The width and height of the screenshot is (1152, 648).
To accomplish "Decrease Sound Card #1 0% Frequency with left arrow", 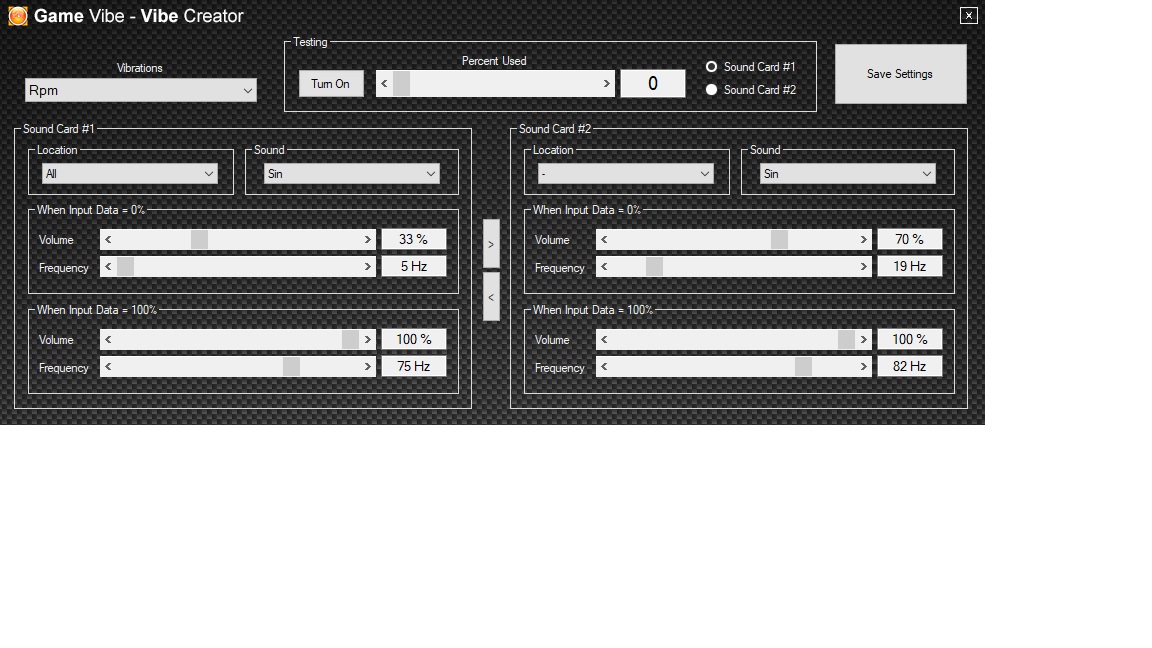I will (108, 267).
